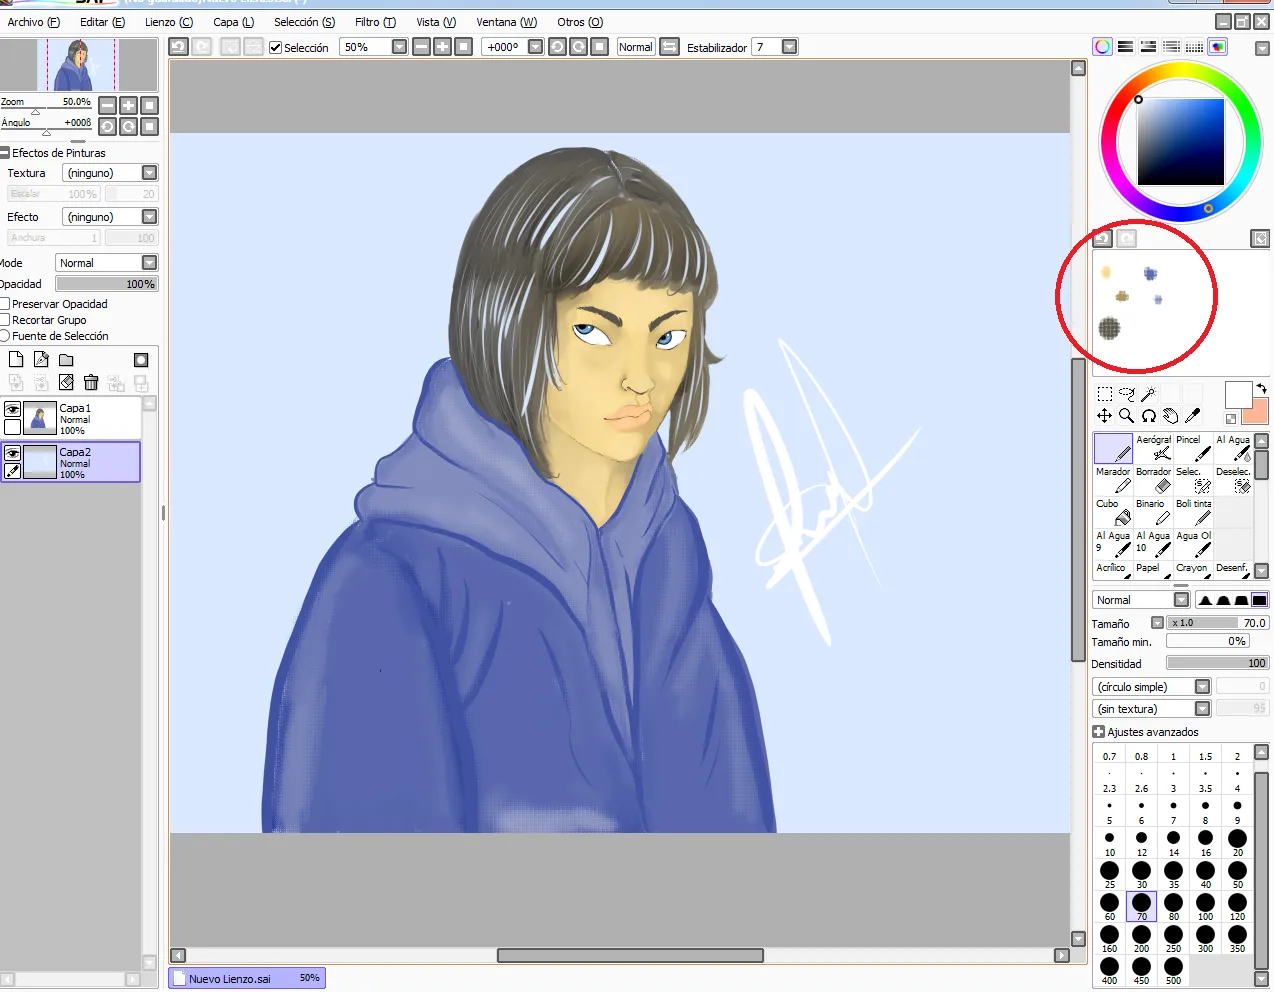The width and height of the screenshot is (1274, 992).
Task: Select the magic wand tool
Action: pyautogui.click(x=1148, y=394)
